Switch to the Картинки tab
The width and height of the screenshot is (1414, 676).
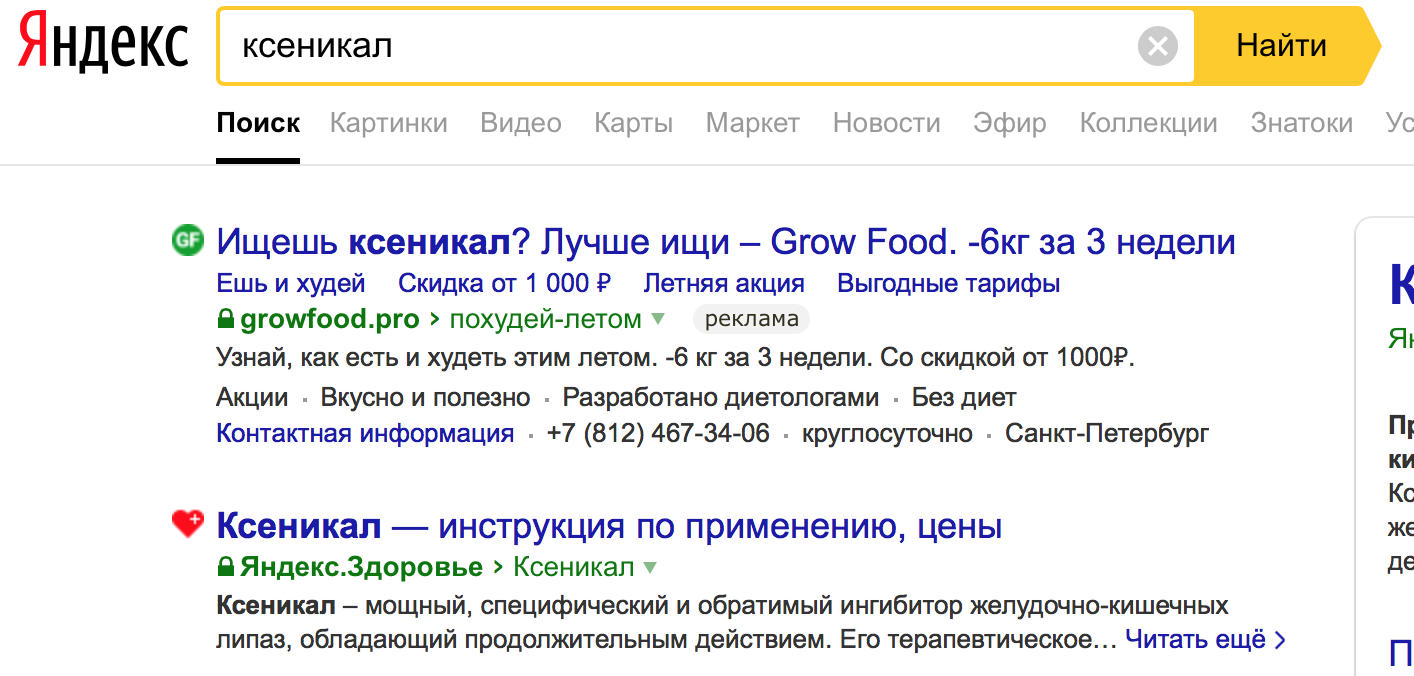pos(388,123)
